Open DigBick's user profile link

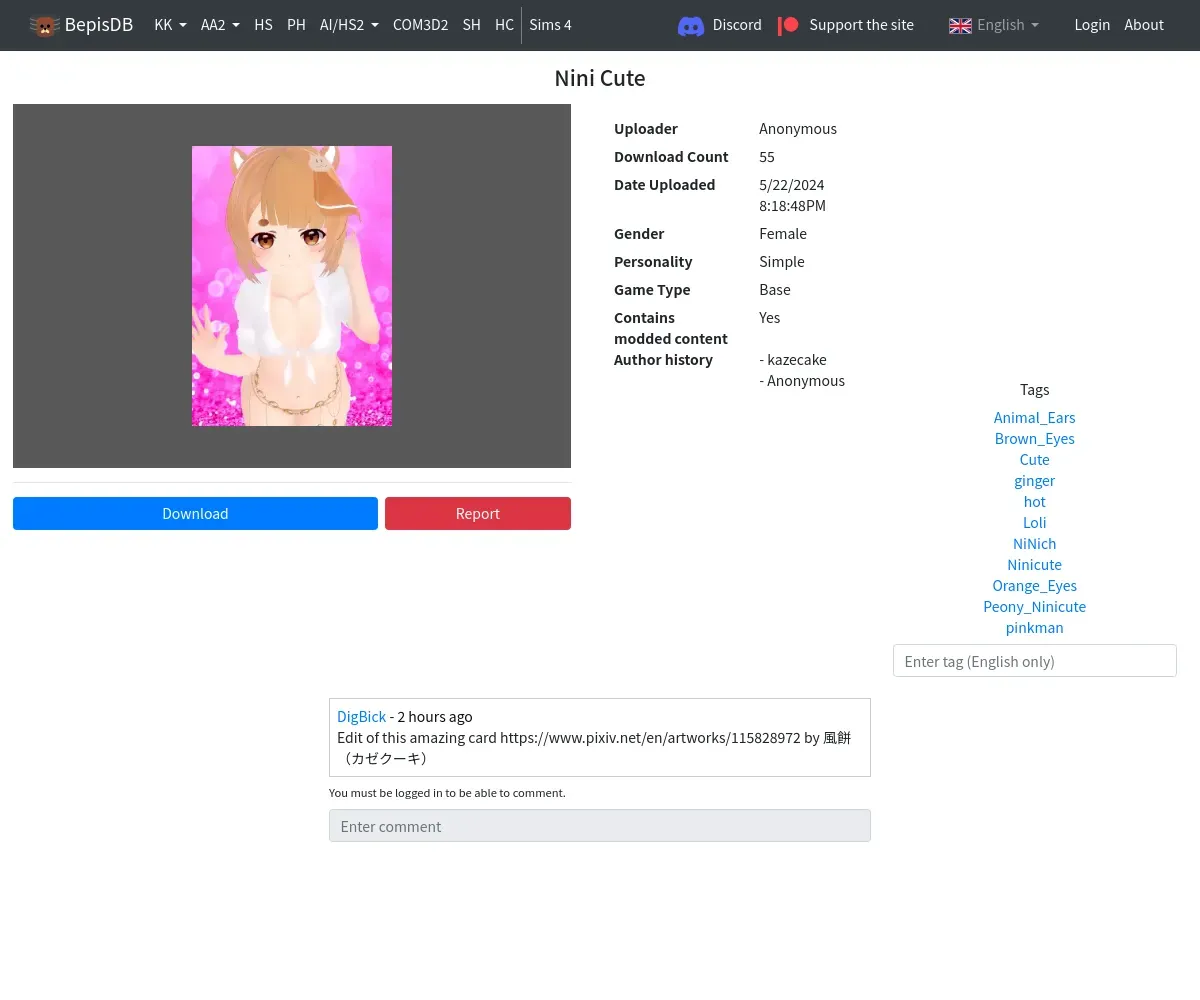tap(361, 717)
